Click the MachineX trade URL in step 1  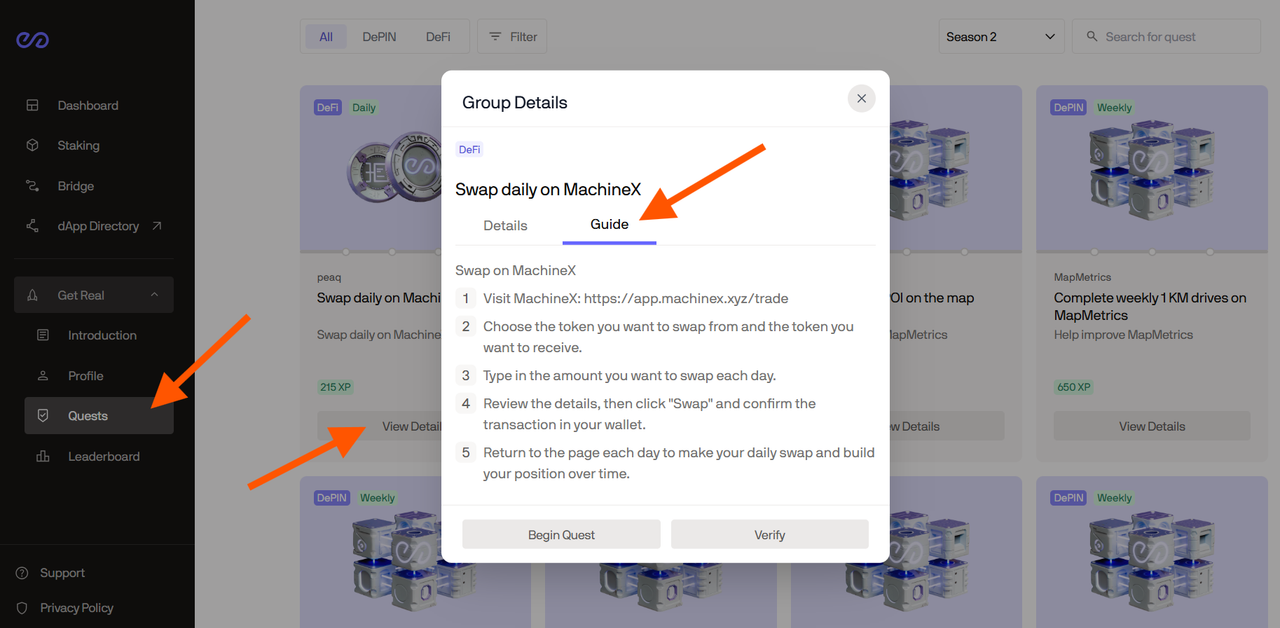click(686, 298)
